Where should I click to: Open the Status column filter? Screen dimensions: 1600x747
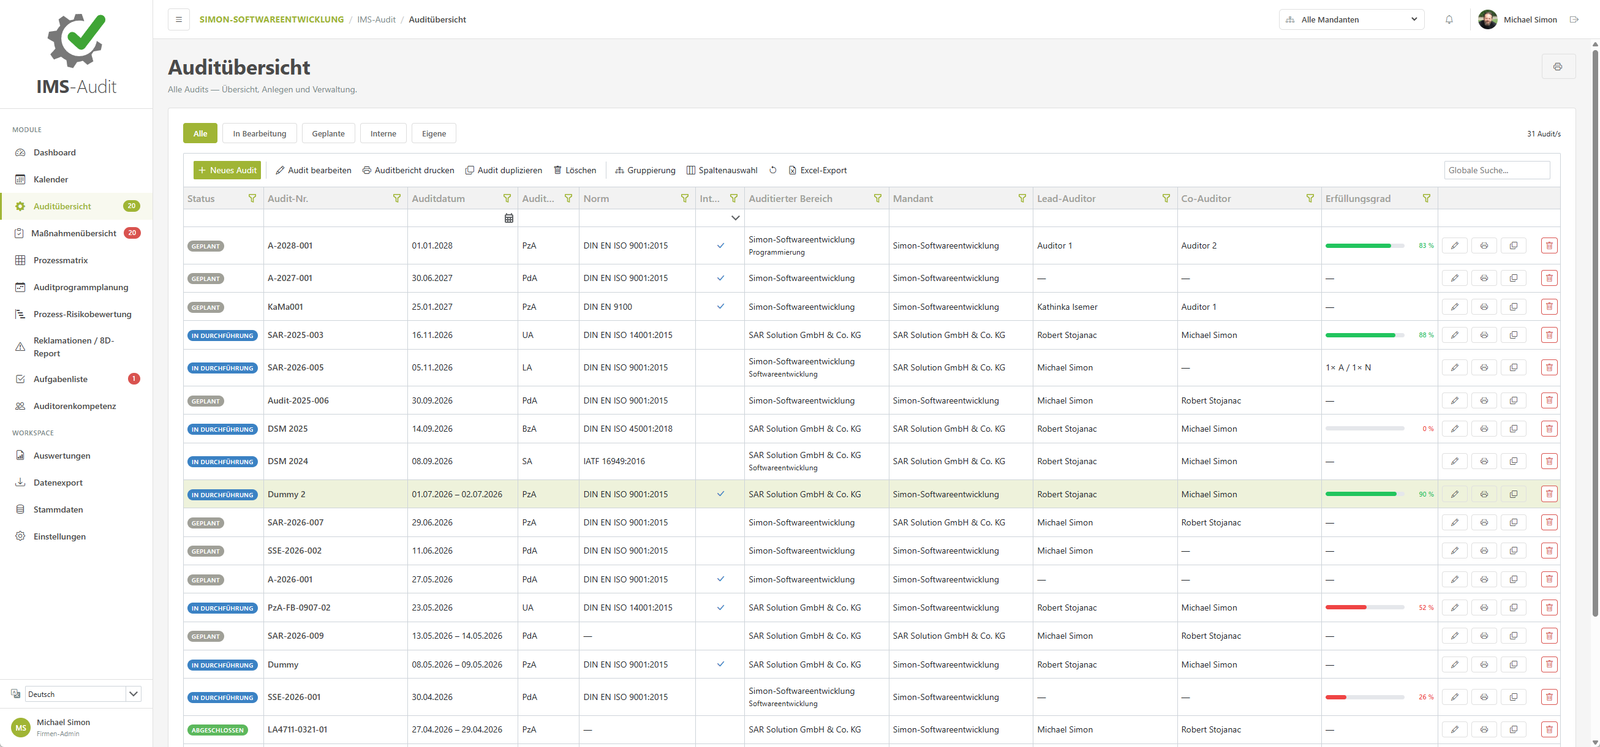tap(252, 199)
